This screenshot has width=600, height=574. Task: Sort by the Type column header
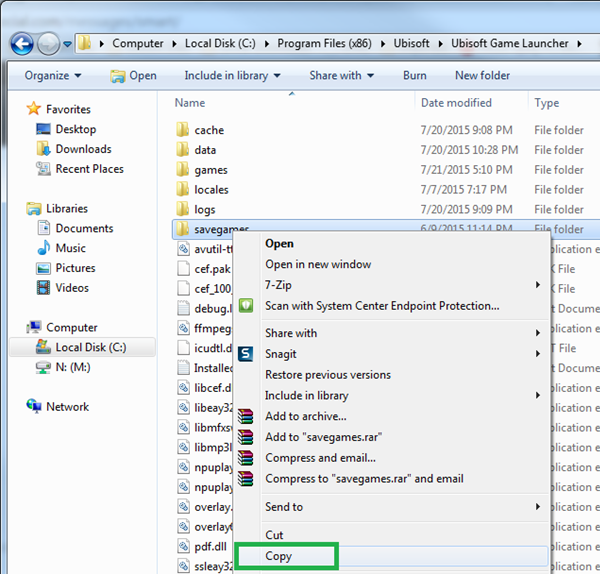[546, 103]
